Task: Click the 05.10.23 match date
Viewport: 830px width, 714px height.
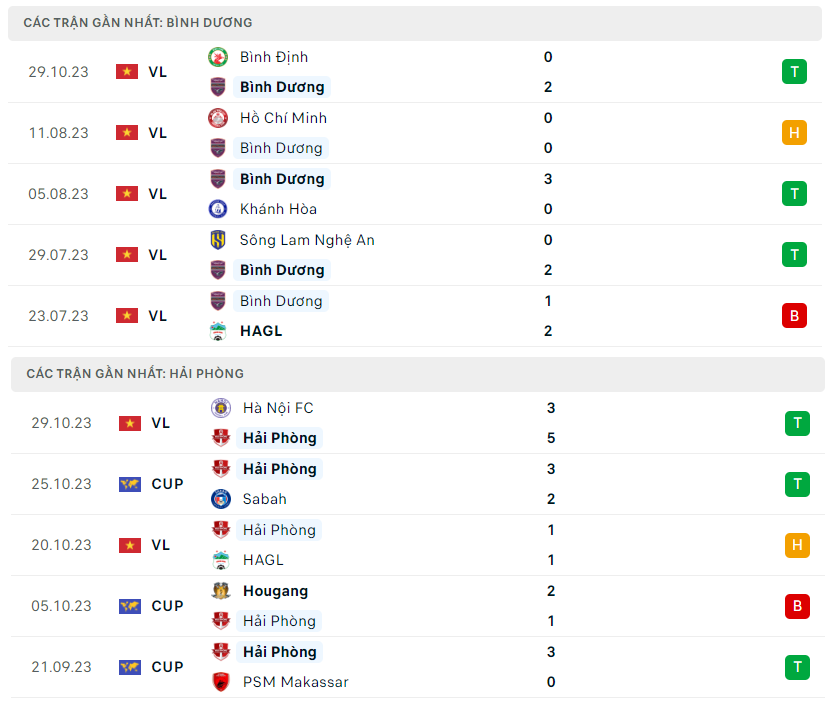Action: point(60,606)
